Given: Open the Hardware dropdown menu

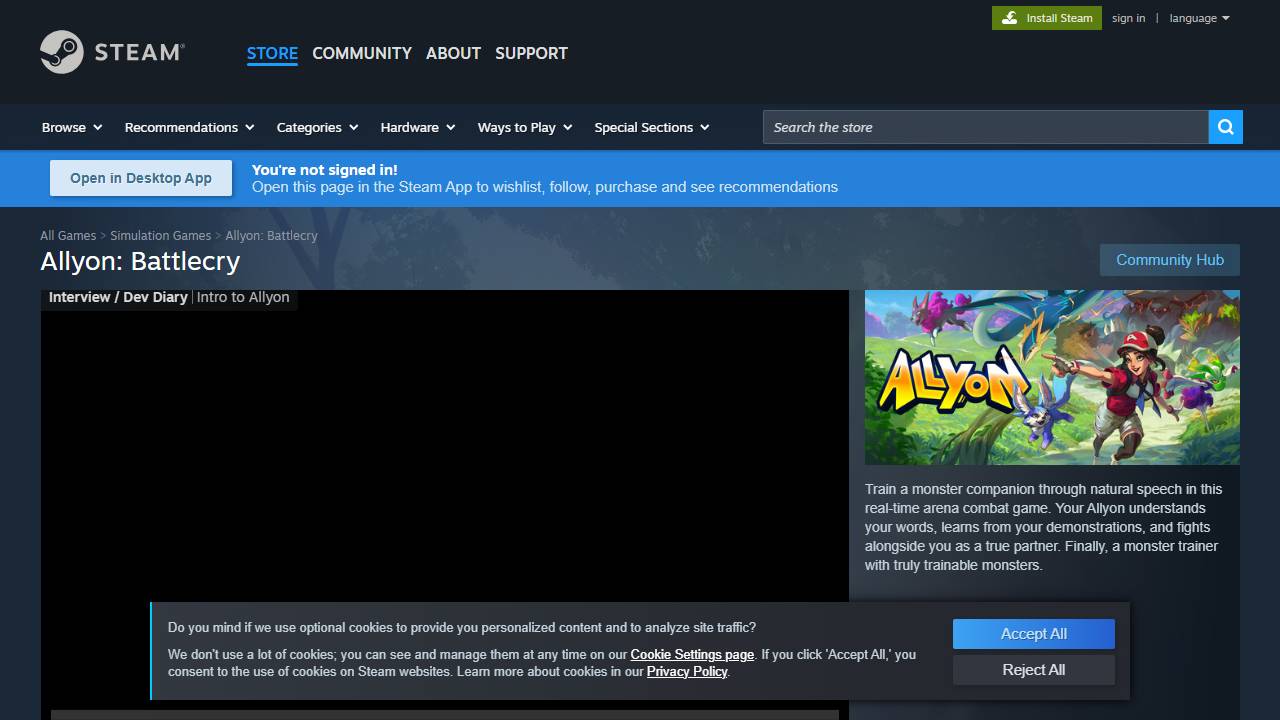Looking at the screenshot, I should click(x=418, y=127).
